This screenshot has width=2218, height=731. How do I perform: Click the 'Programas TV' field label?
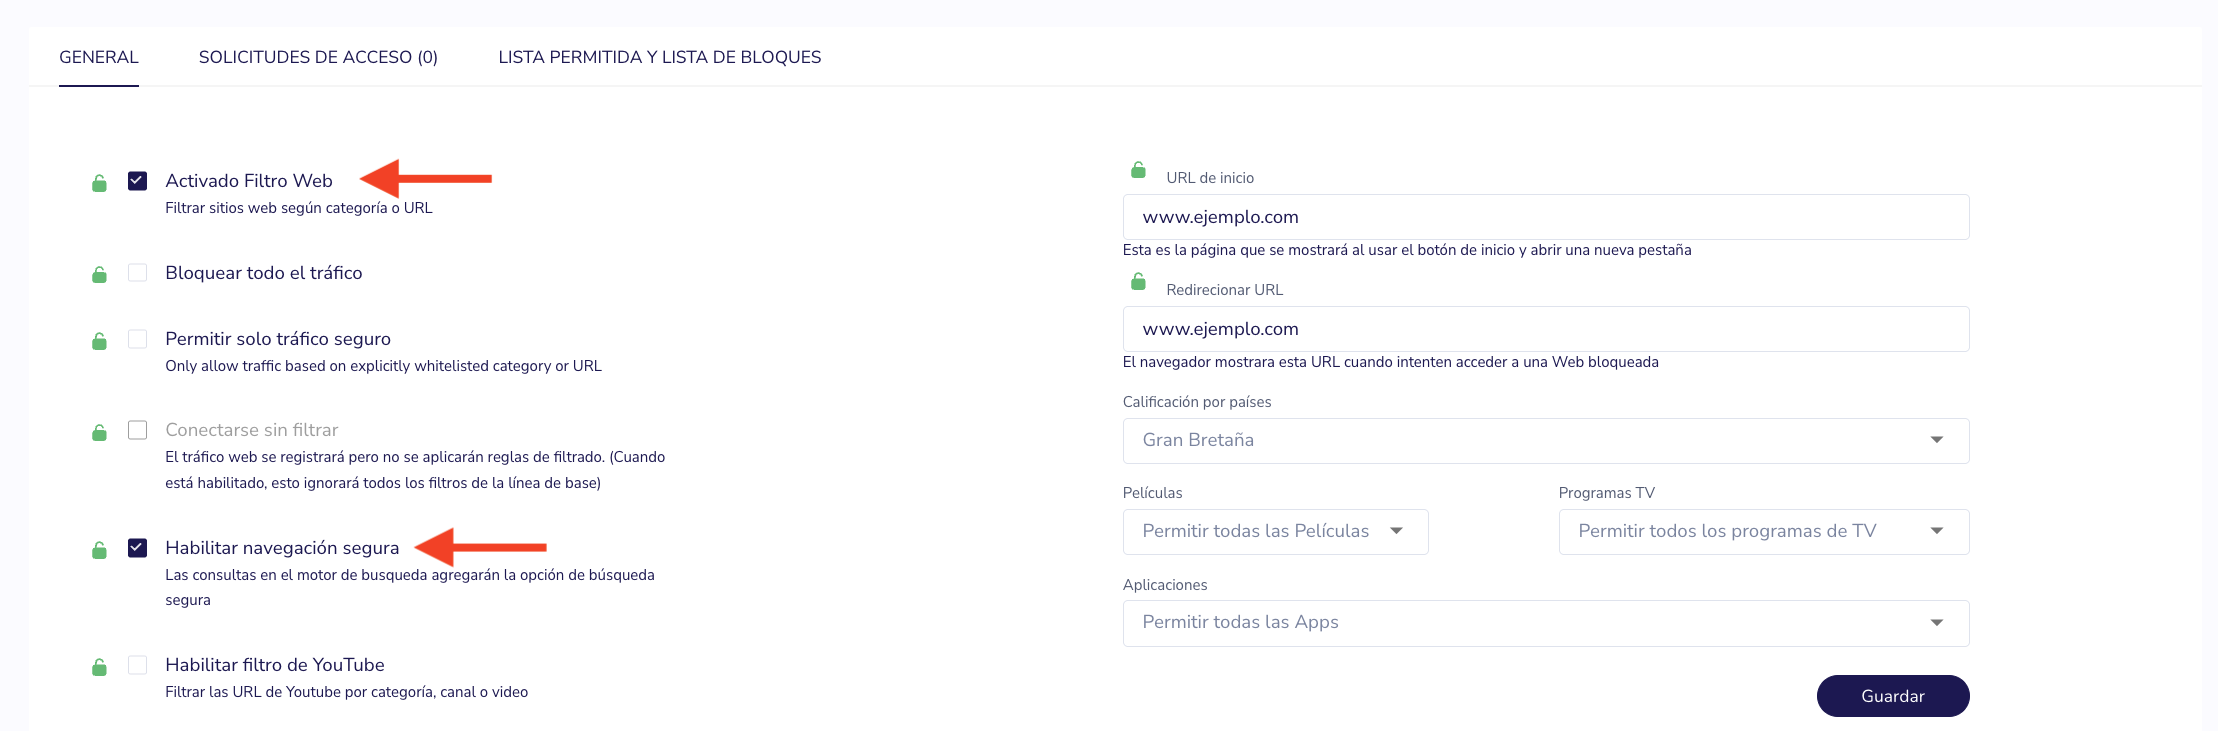point(1607,493)
